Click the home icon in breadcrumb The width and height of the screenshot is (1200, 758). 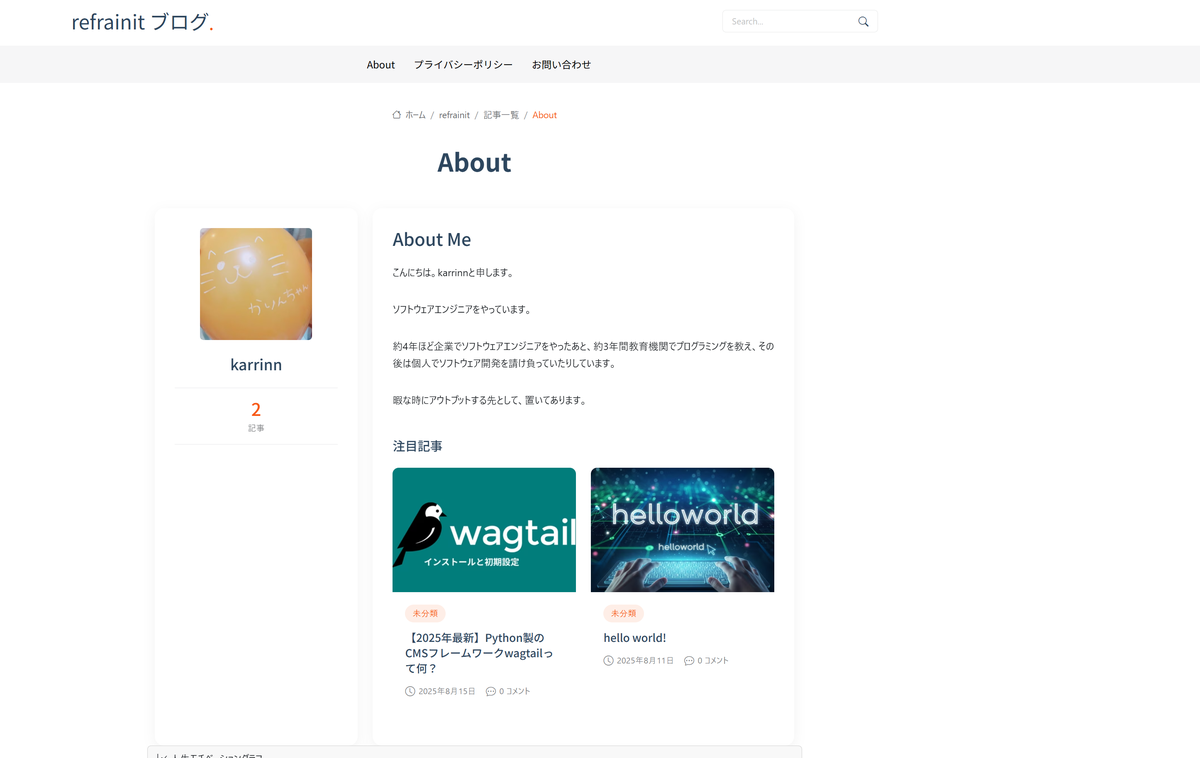397,115
